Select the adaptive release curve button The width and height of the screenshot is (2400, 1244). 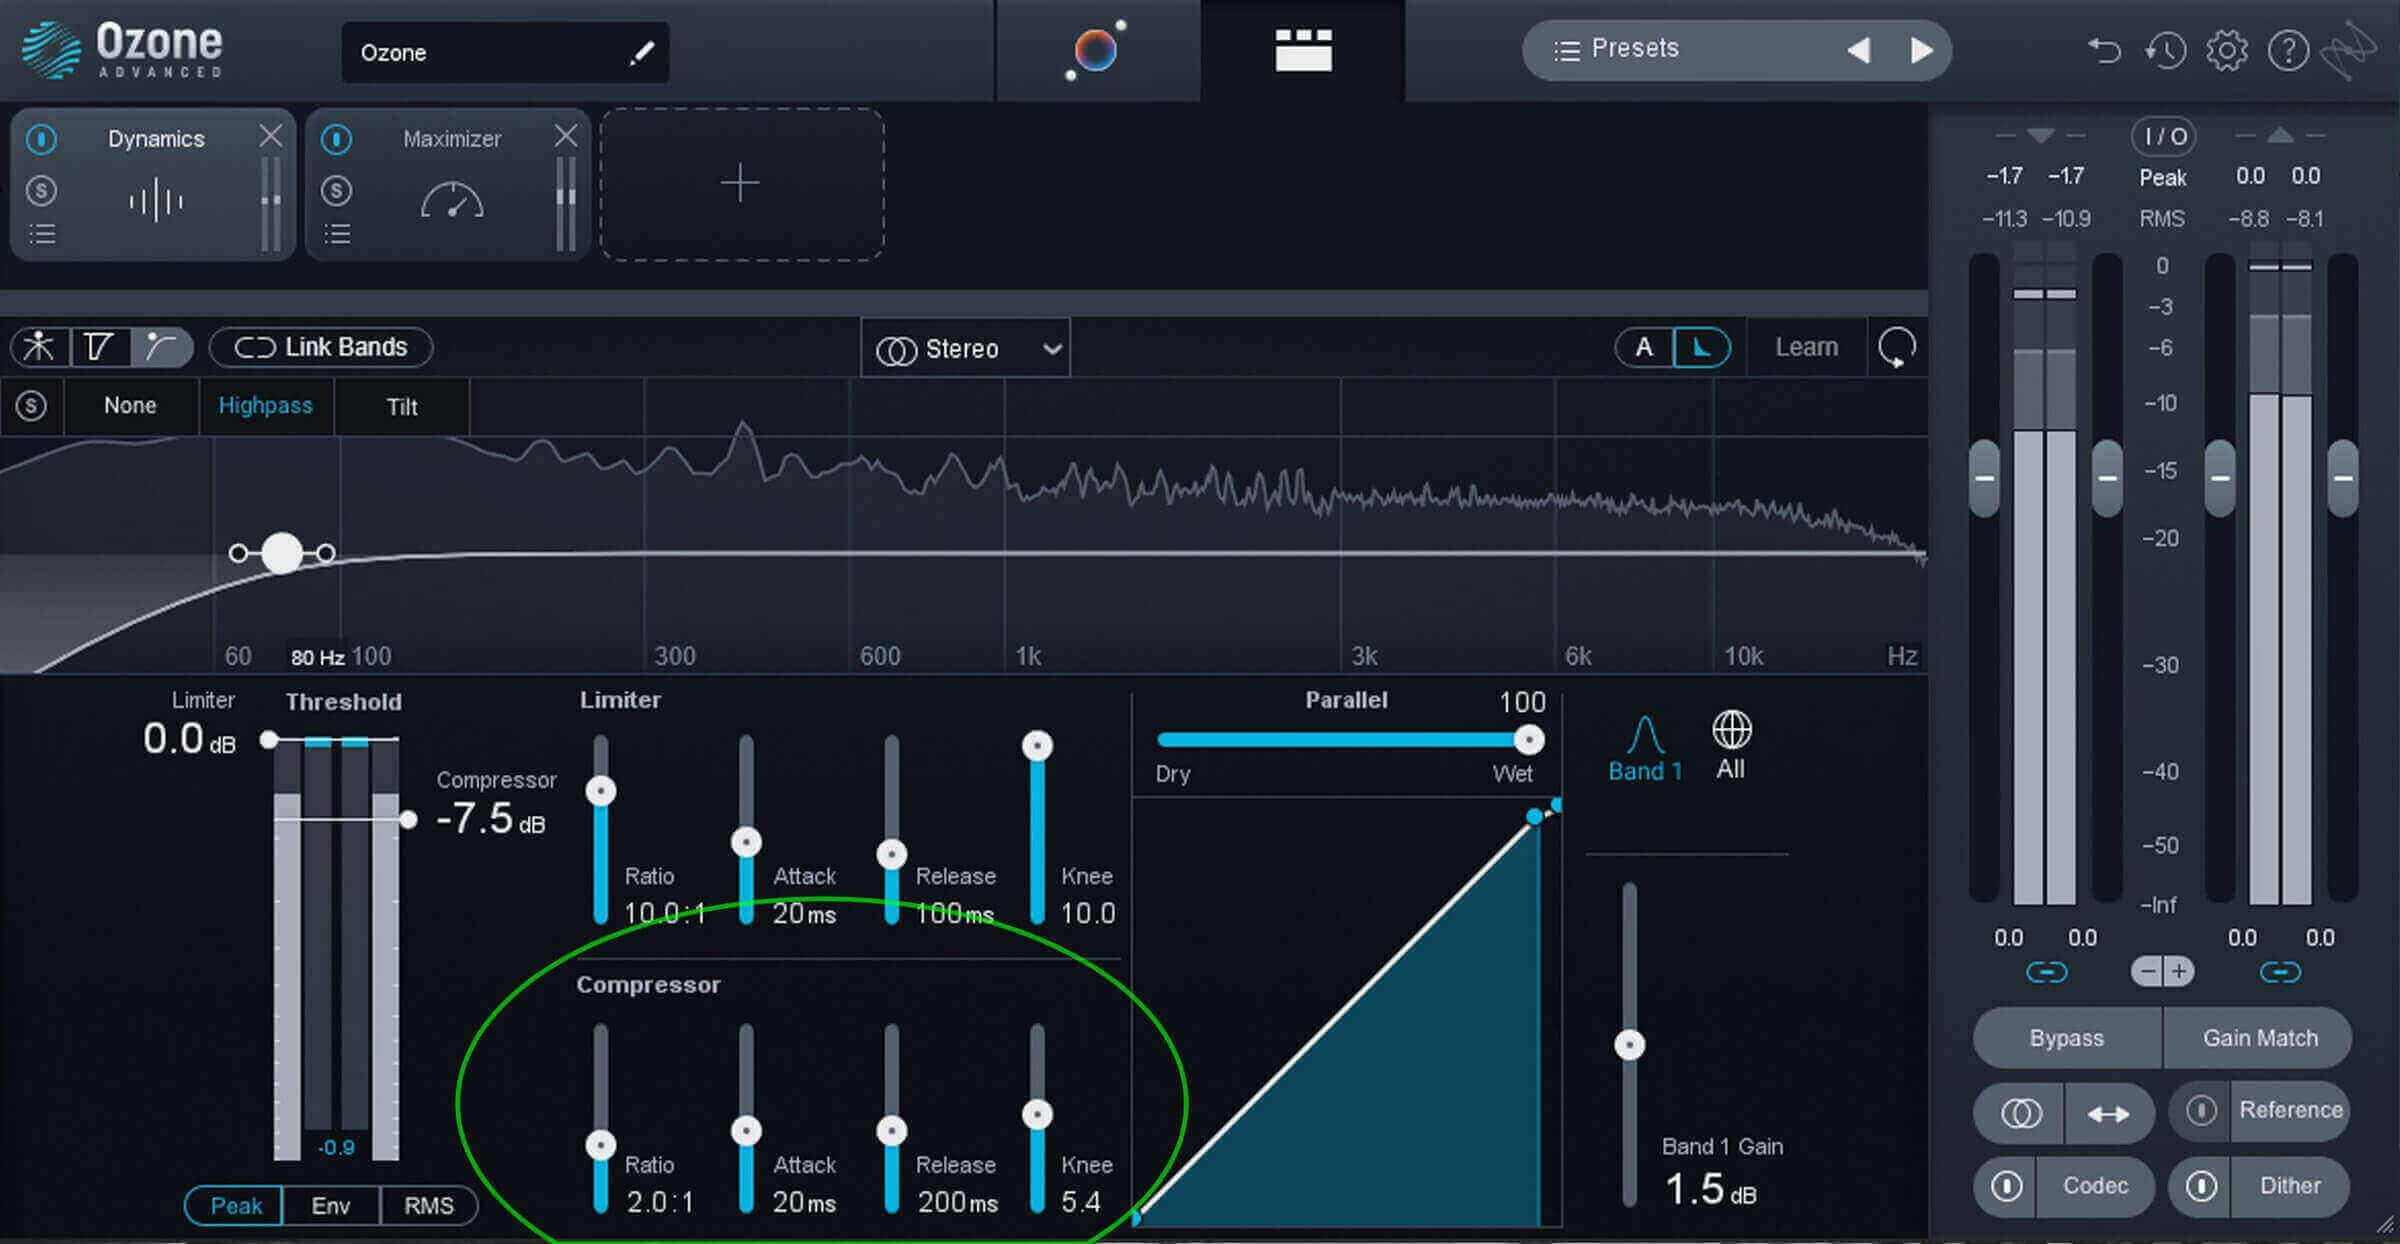coord(1701,348)
